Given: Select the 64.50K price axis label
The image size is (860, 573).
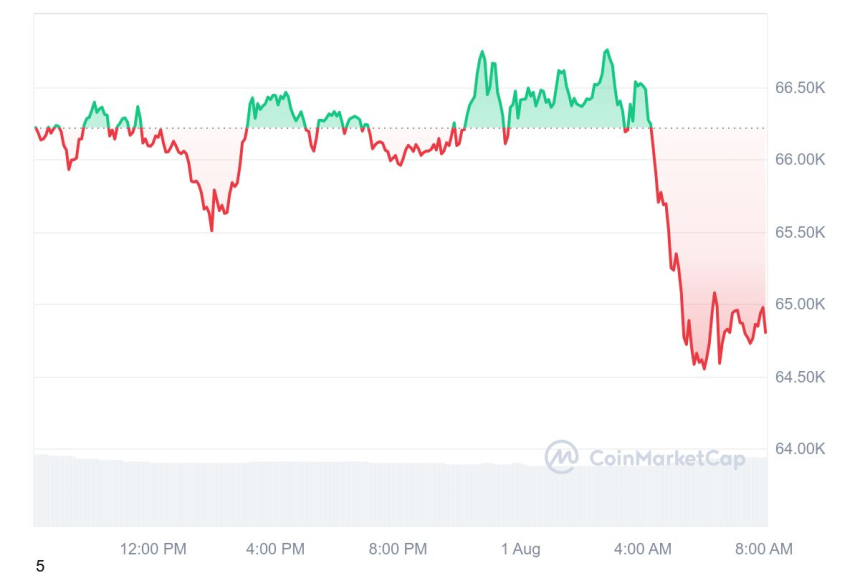Looking at the screenshot, I should point(800,377).
